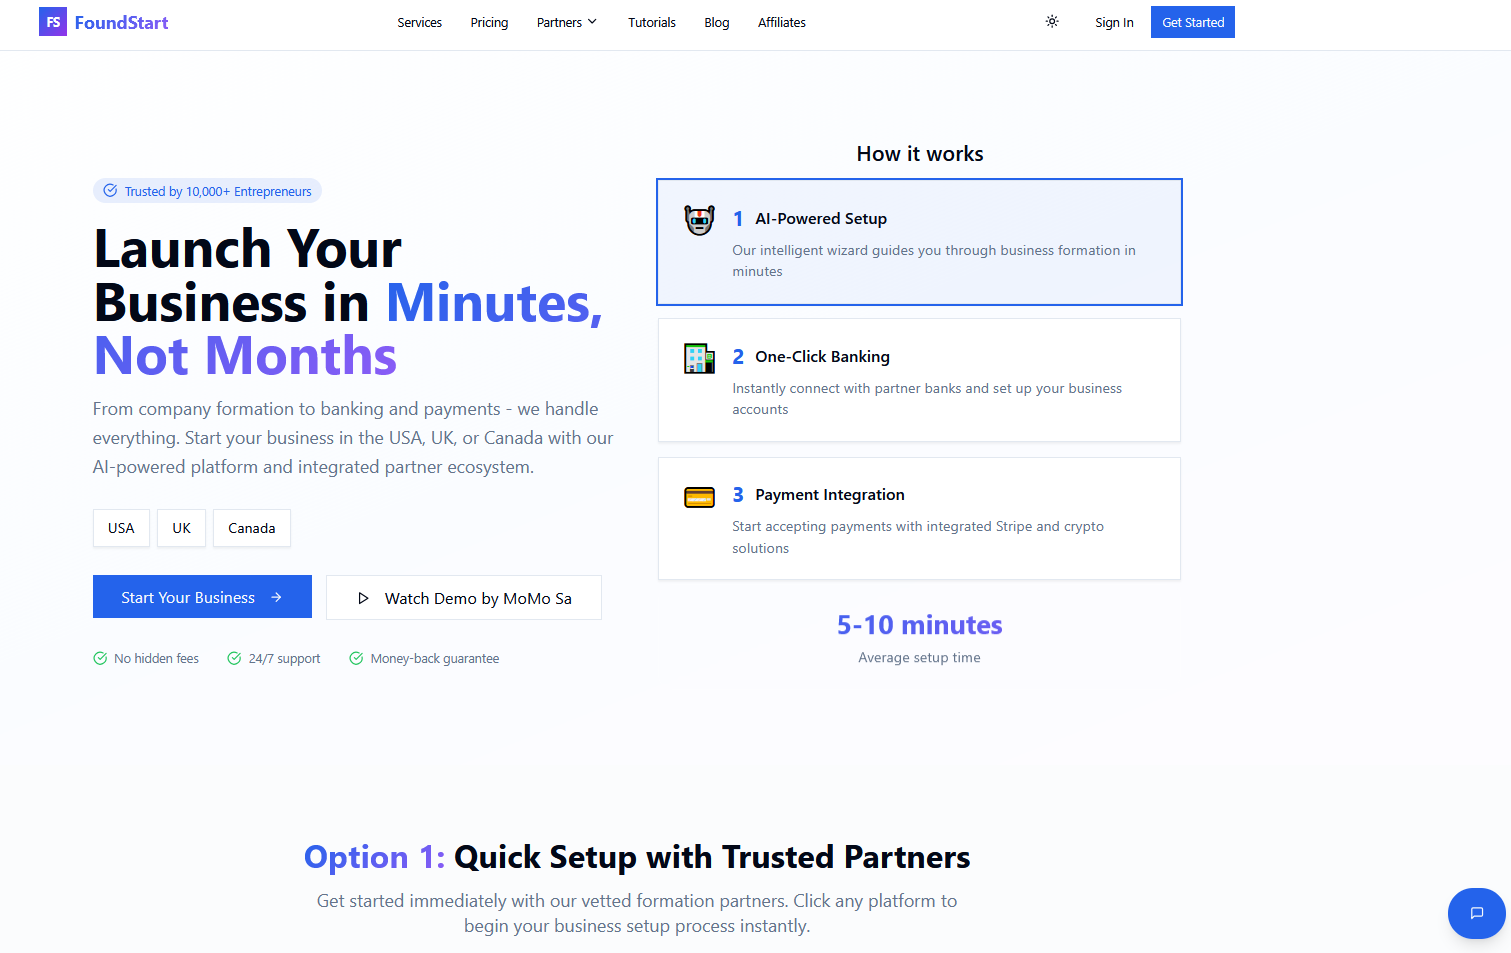Expand the Partners dropdown chevron

[592, 22]
